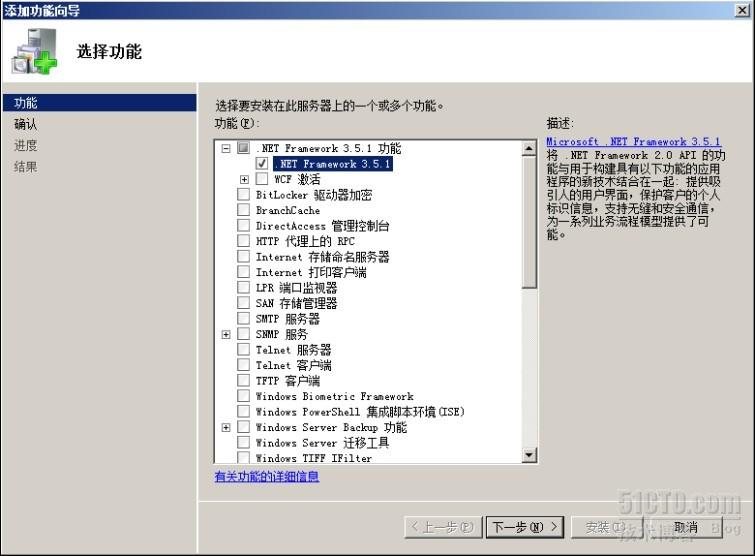Collapse the .NET Framework 3.5.1 功能 node
This screenshot has width=755, height=556.
pos(226,148)
